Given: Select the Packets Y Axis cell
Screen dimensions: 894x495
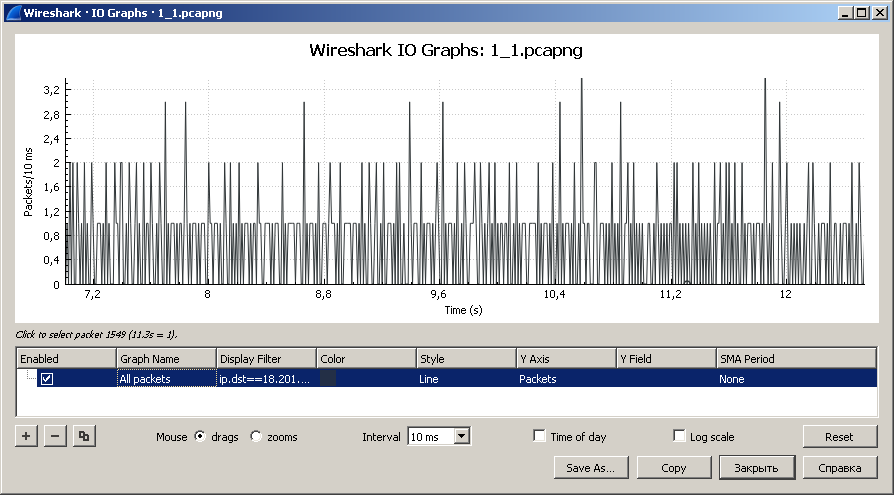Looking at the screenshot, I should pos(567,379).
